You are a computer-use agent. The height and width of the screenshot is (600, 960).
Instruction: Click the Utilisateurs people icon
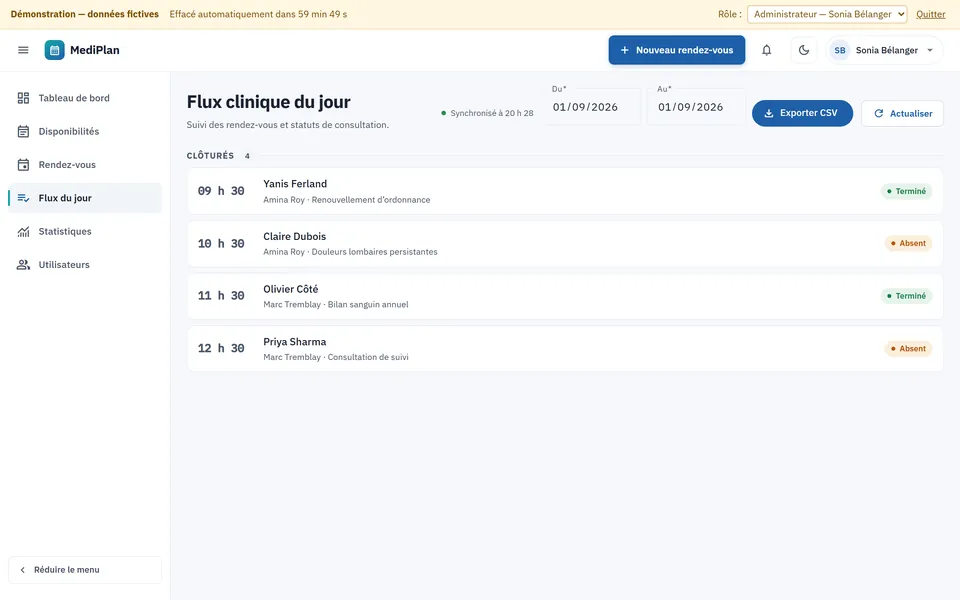click(23, 264)
